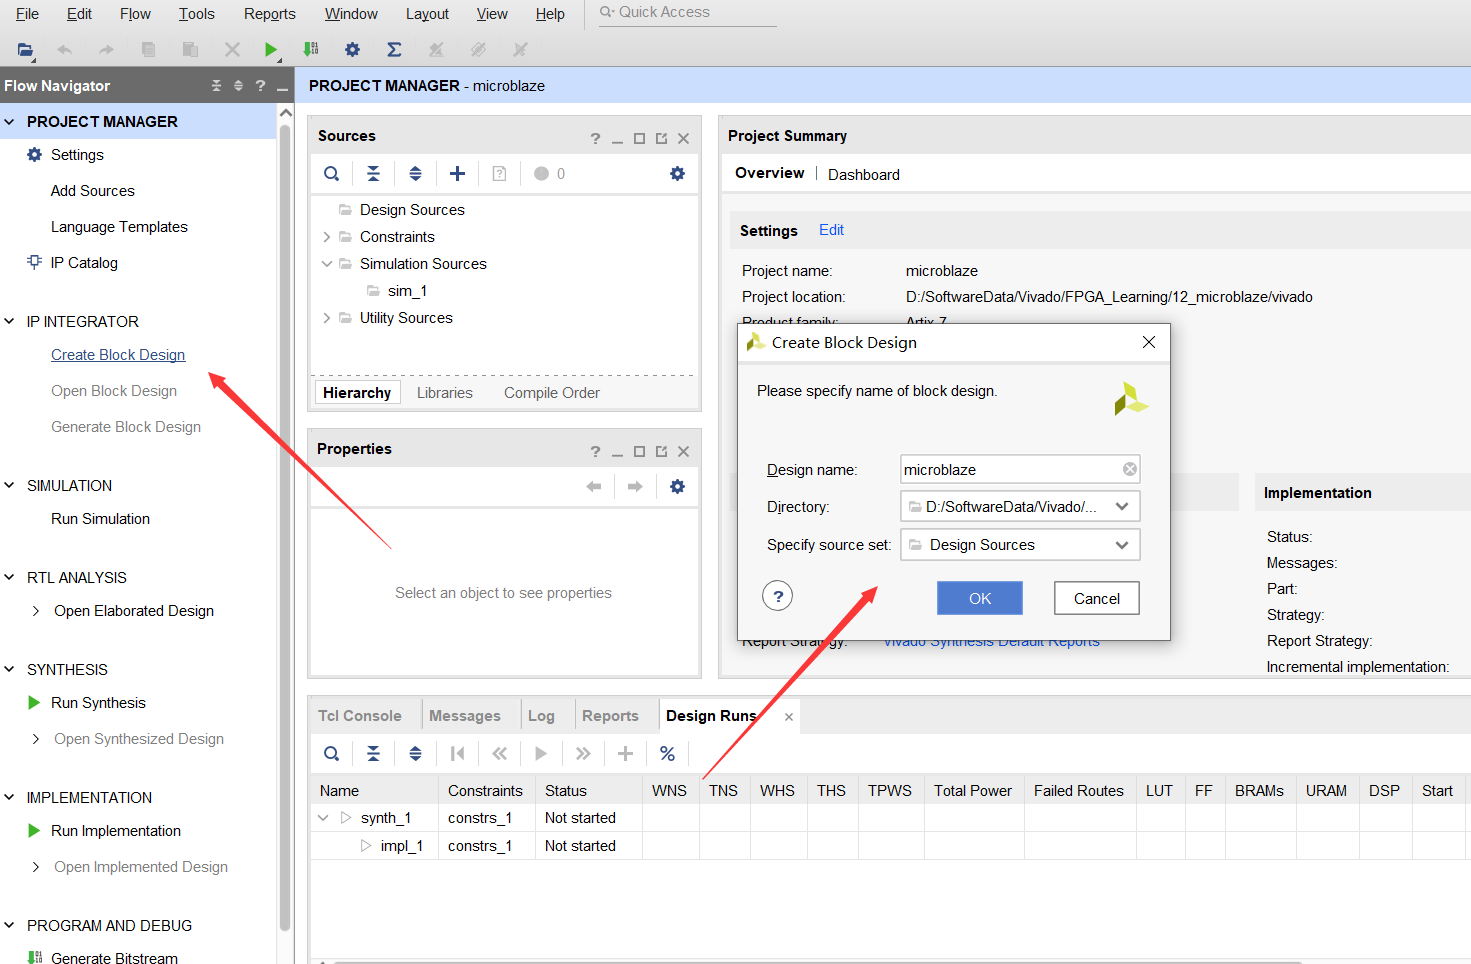This screenshot has width=1471, height=964.
Task: Expand the Constraints tree node
Action: pos(327,237)
